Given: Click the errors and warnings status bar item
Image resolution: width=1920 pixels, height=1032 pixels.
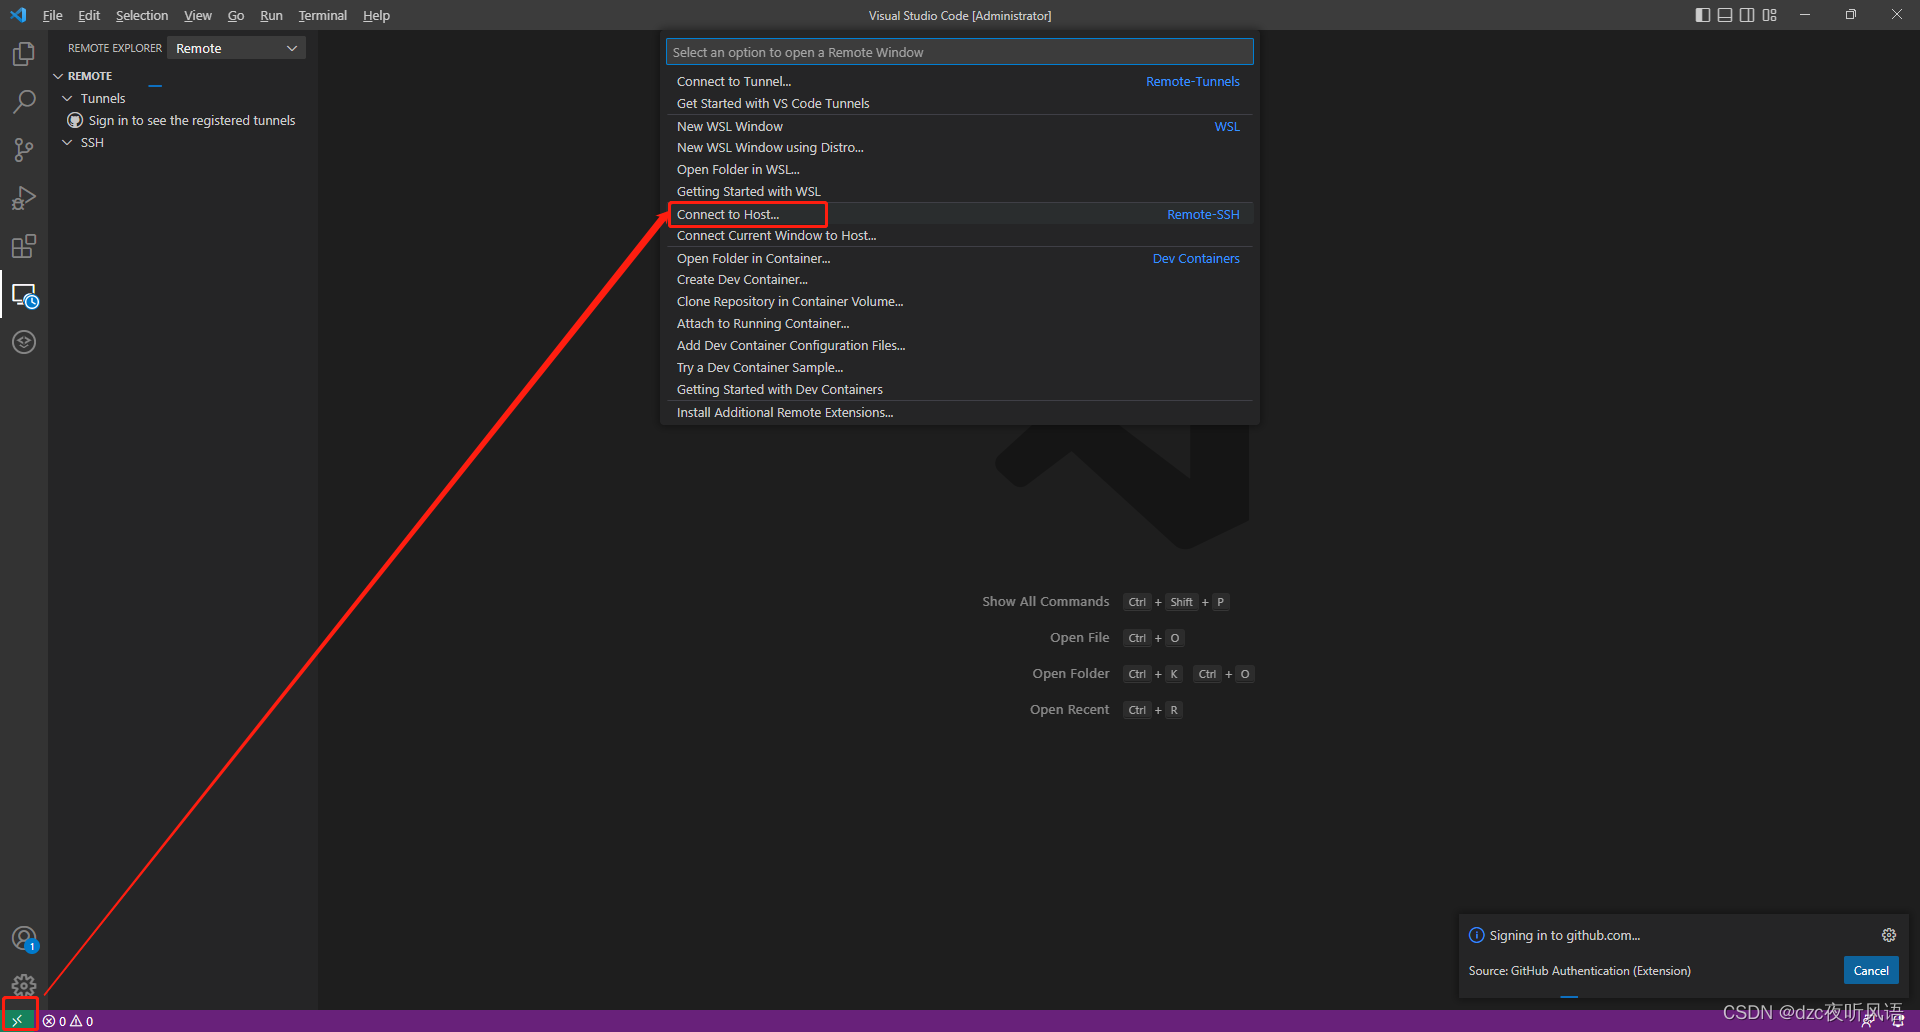Looking at the screenshot, I should point(67,1020).
